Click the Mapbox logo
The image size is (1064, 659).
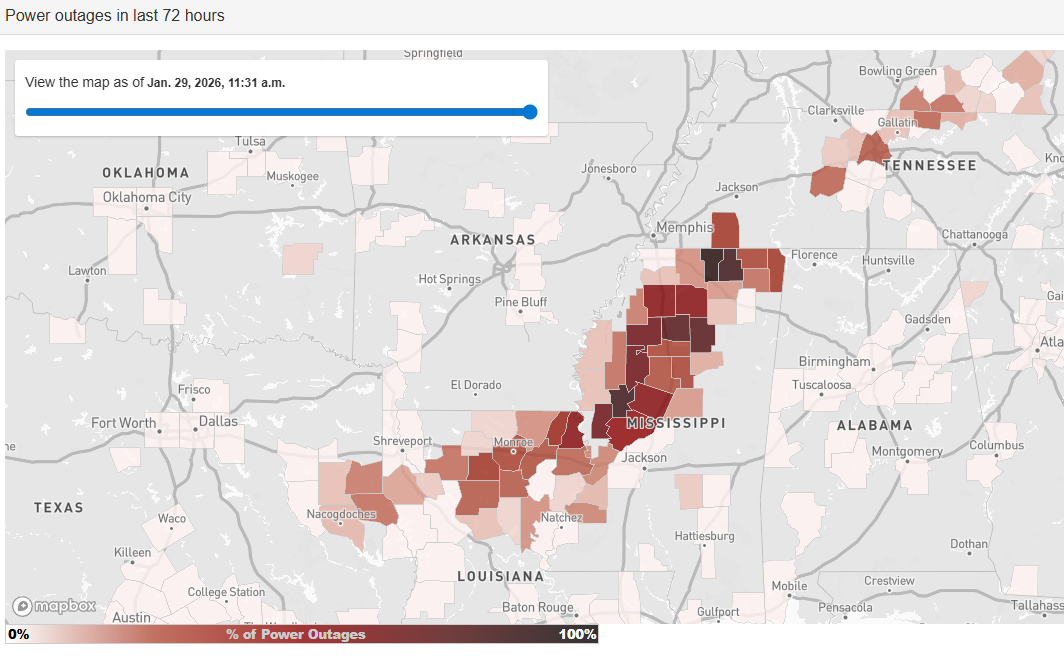point(54,605)
